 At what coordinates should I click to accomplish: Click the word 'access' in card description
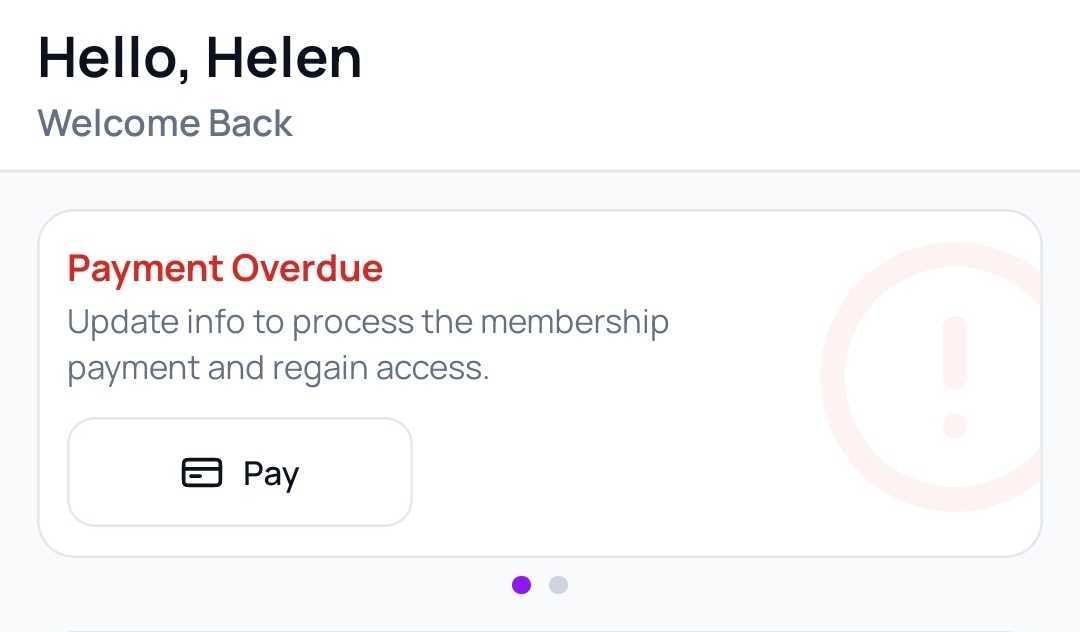click(x=430, y=369)
